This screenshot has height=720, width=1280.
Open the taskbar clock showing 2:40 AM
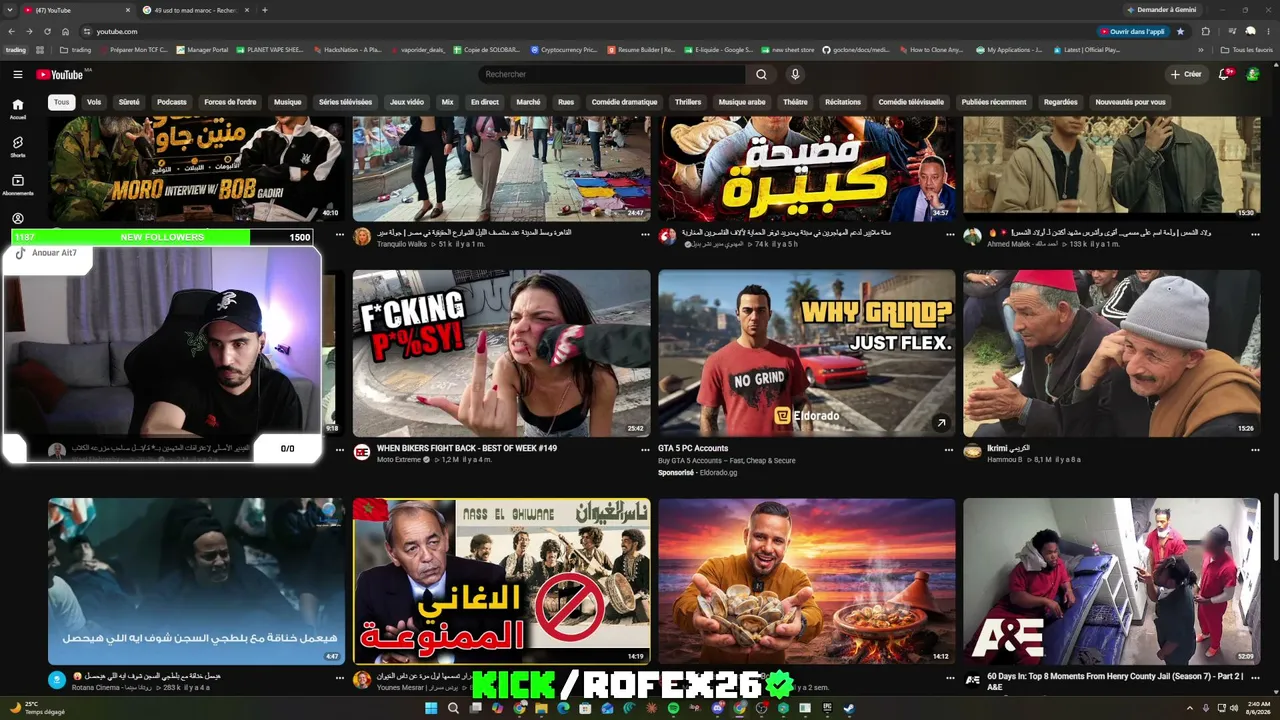pos(1259,708)
